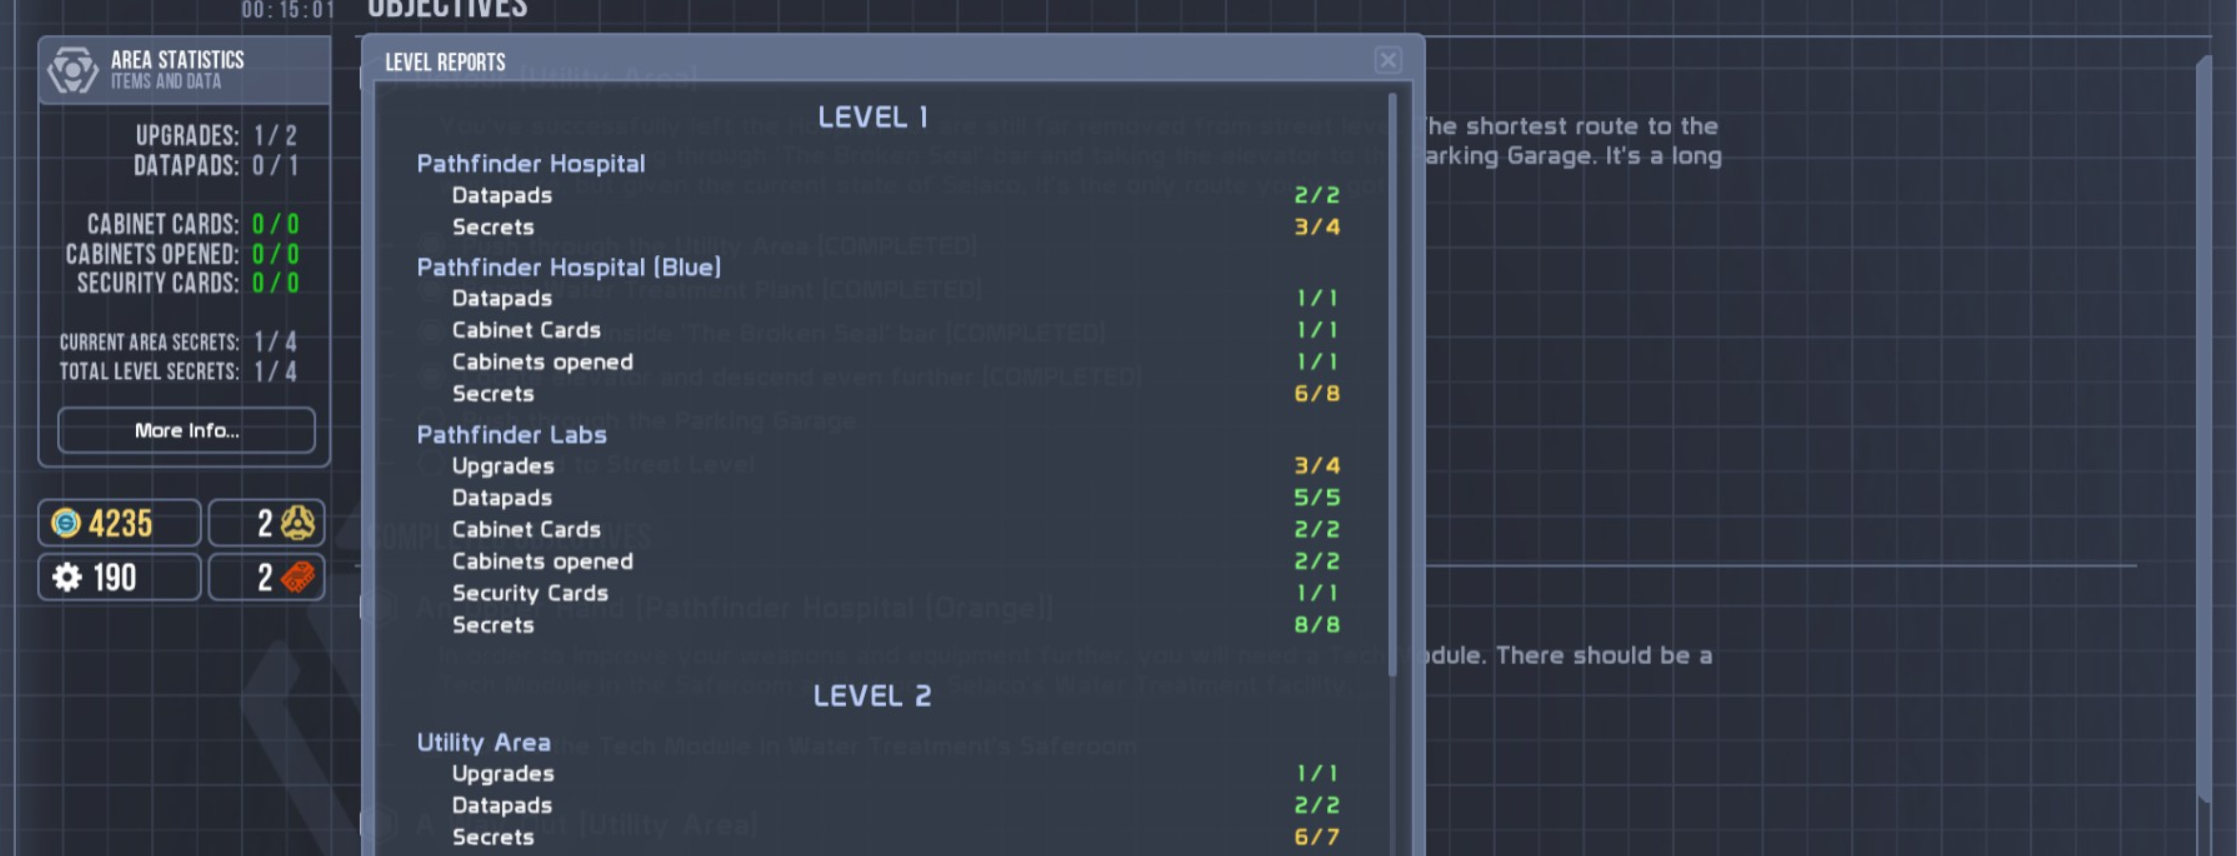This screenshot has height=856, width=2237.
Task: Click the 4235 credits counter
Action: 120,523
